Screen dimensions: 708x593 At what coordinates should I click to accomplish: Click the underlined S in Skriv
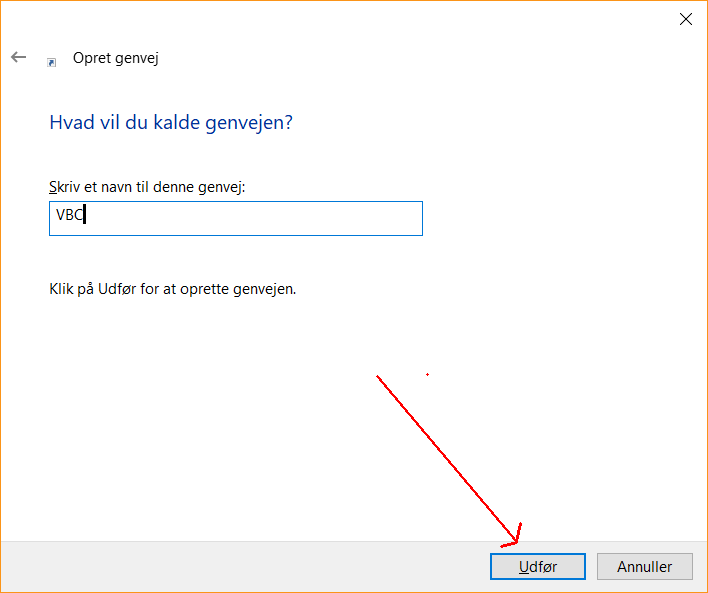pyautogui.click(x=53, y=187)
